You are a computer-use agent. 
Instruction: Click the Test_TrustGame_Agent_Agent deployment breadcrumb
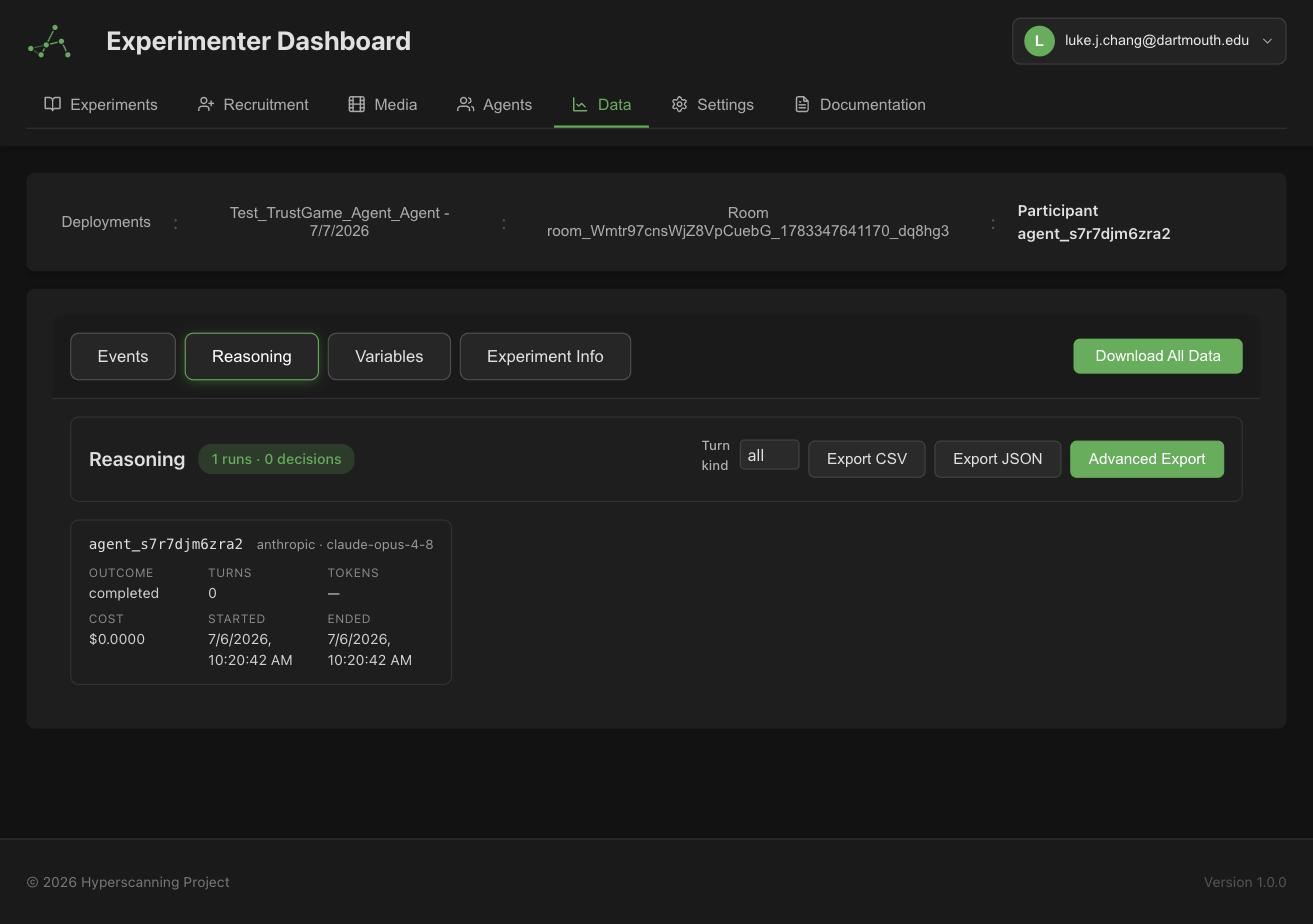pyautogui.click(x=339, y=222)
